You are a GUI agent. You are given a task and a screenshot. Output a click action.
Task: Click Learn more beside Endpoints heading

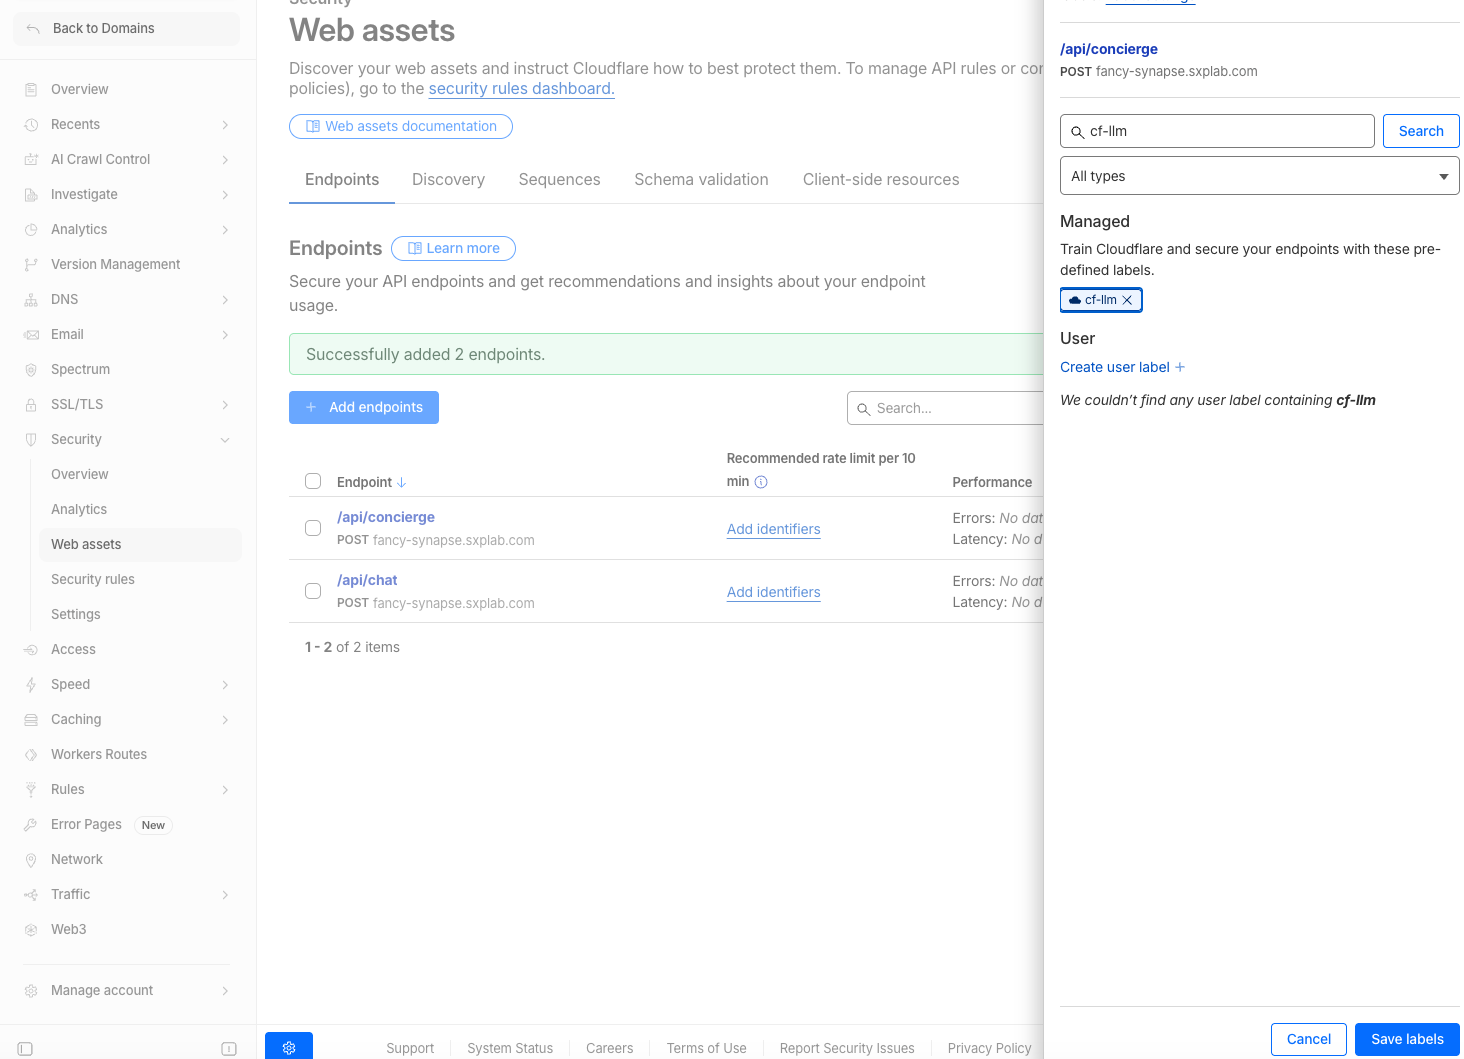coord(453,248)
